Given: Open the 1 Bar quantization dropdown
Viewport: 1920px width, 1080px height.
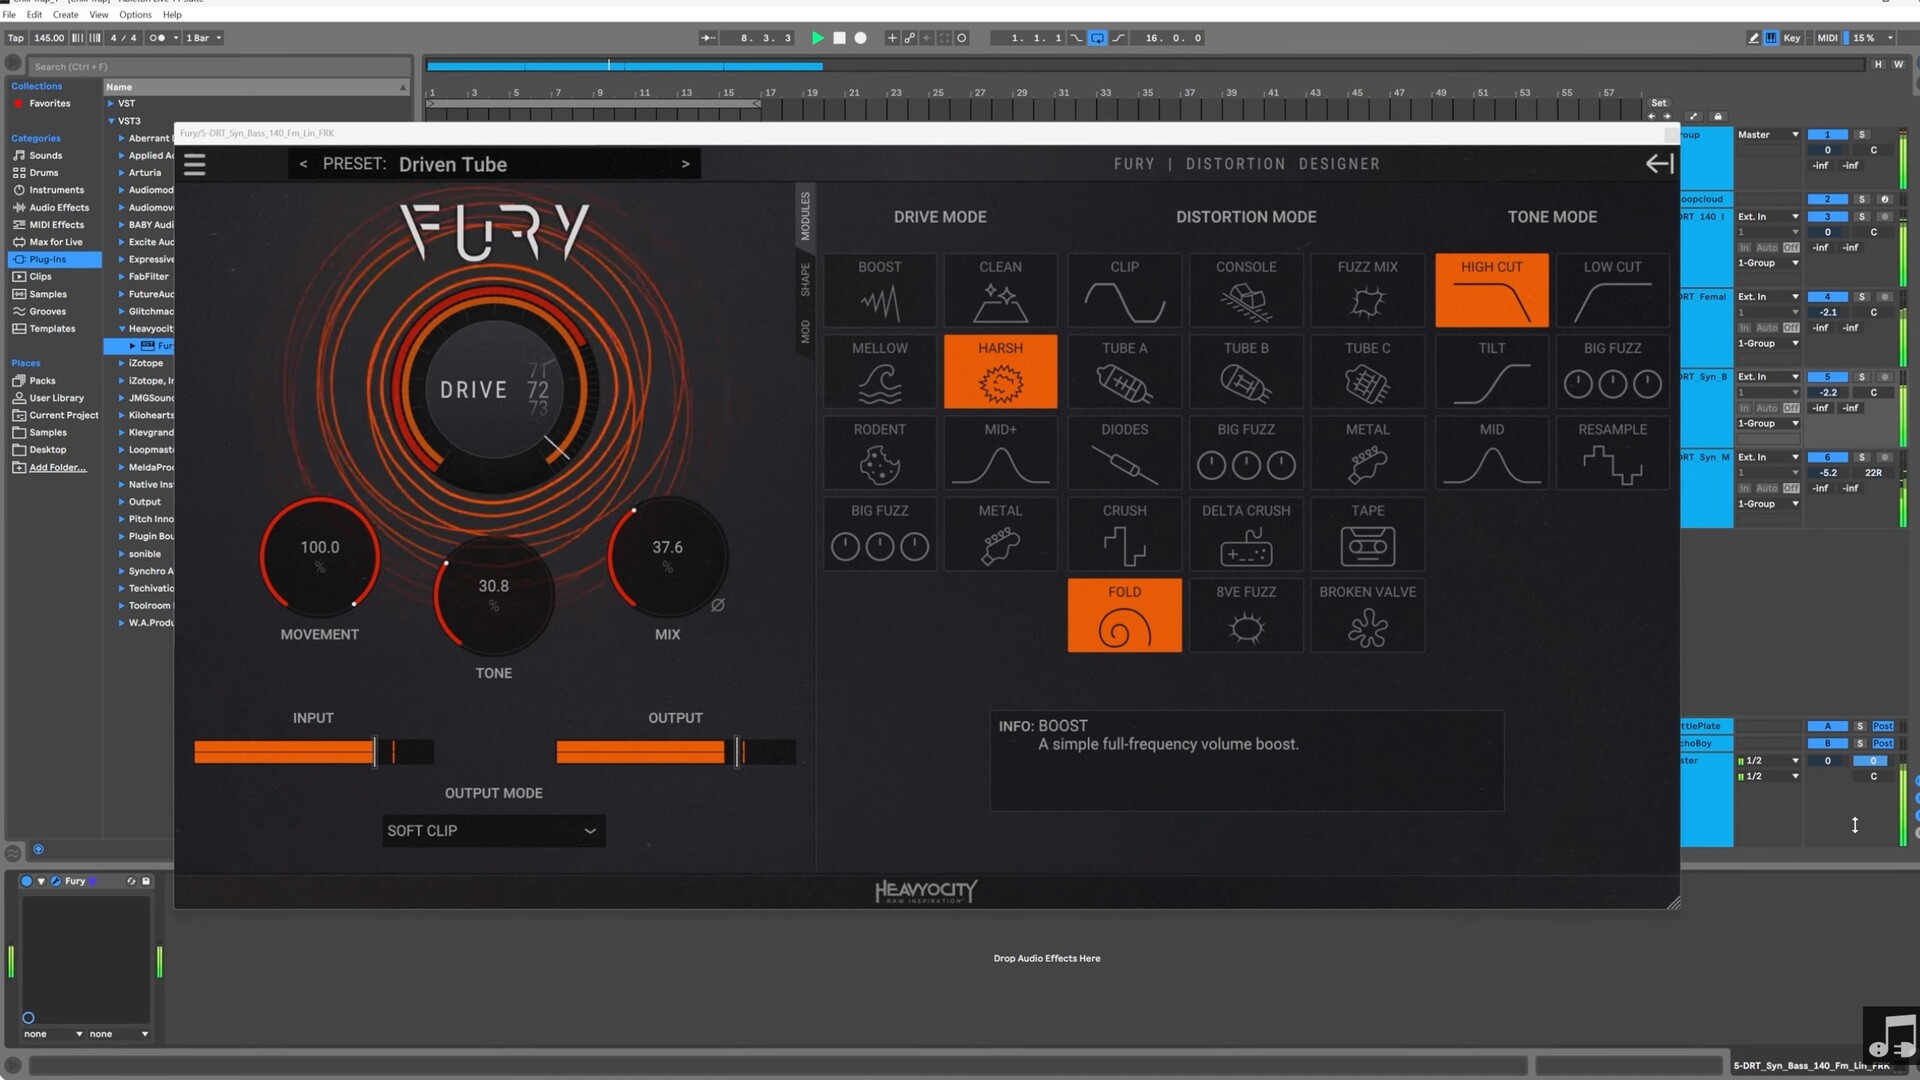Looking at the screenshot, I should [203, 38].
